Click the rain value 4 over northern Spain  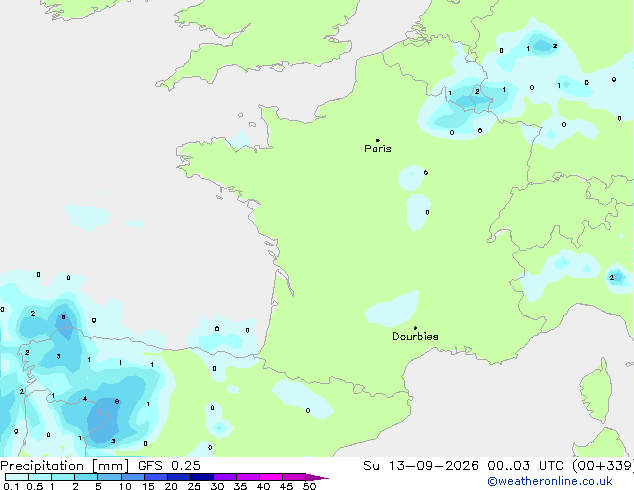85,399
